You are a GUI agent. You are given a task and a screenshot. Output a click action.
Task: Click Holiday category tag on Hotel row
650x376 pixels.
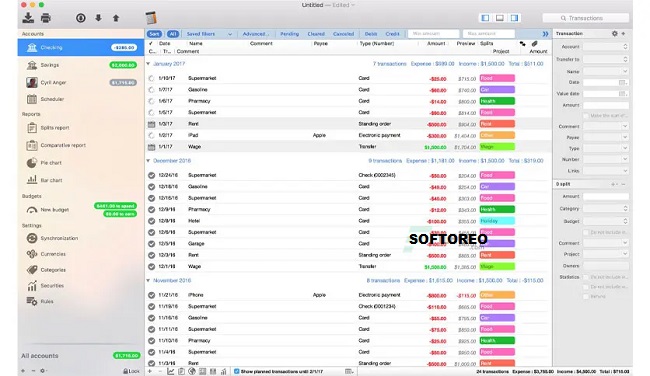click(x=497, y=221)
